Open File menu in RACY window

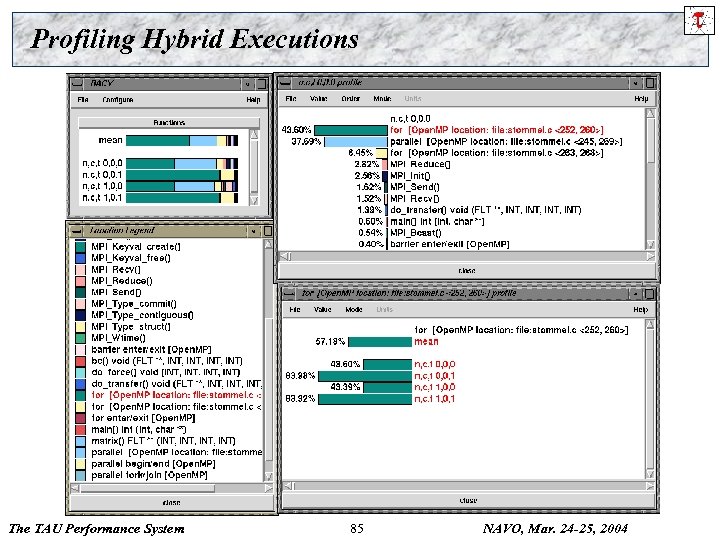(83, 99)
